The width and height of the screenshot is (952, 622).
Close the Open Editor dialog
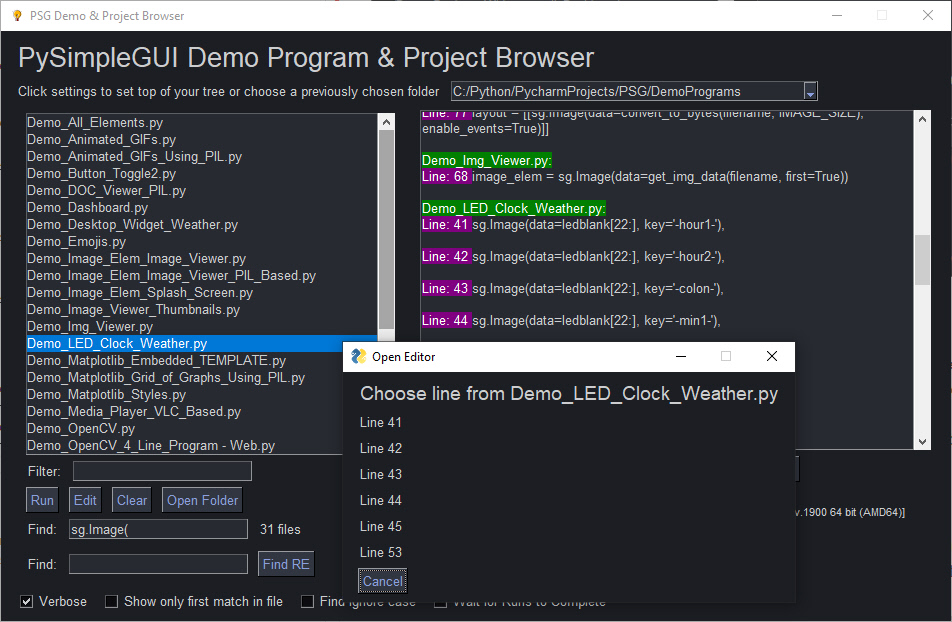tap(771, 357)
